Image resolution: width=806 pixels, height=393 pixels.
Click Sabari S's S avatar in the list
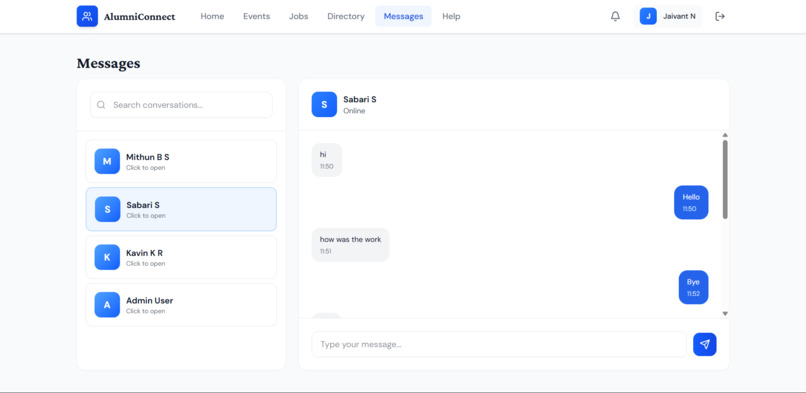click(x=107, y=209)
